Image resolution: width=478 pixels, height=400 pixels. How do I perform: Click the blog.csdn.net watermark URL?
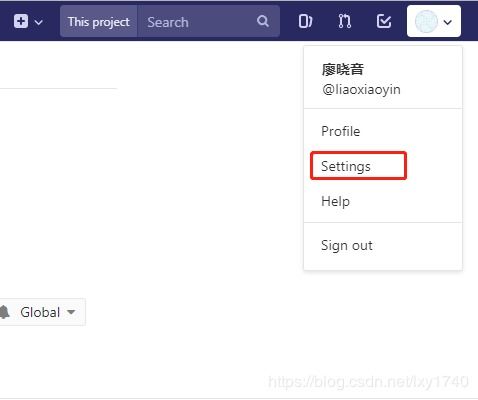pos(368,382)
